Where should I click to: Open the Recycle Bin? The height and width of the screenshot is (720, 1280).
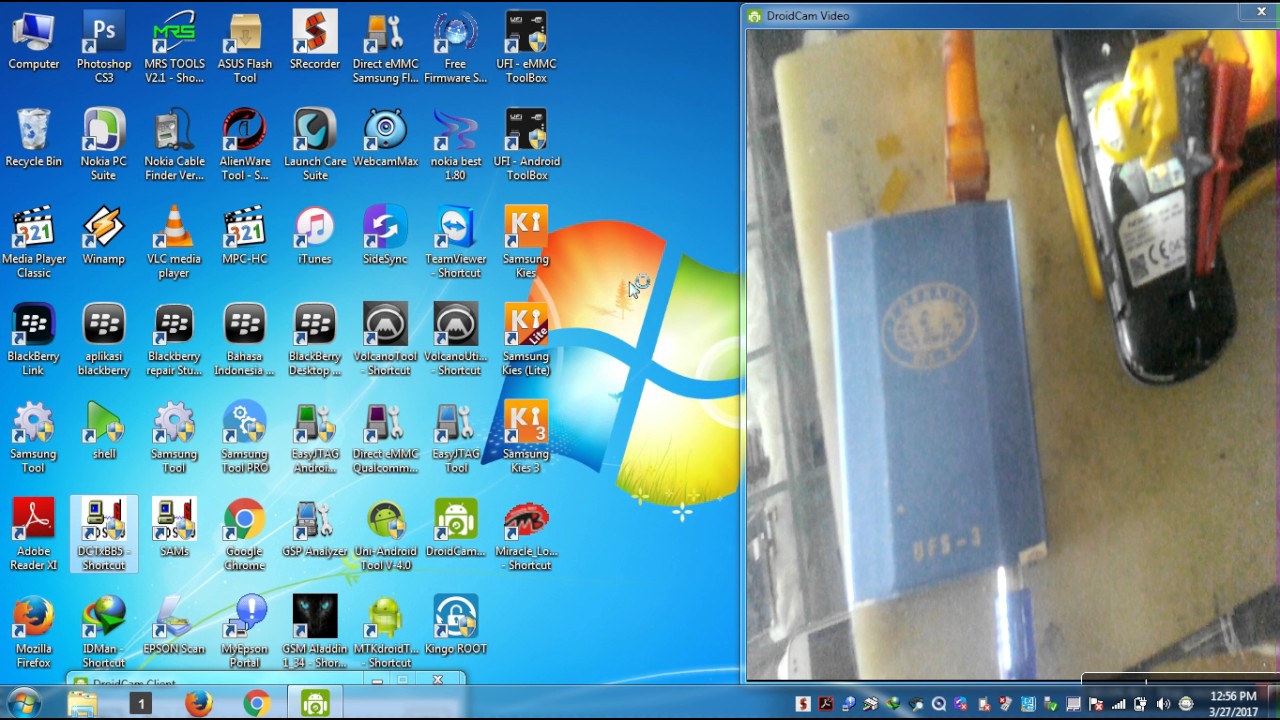(33, 140)
